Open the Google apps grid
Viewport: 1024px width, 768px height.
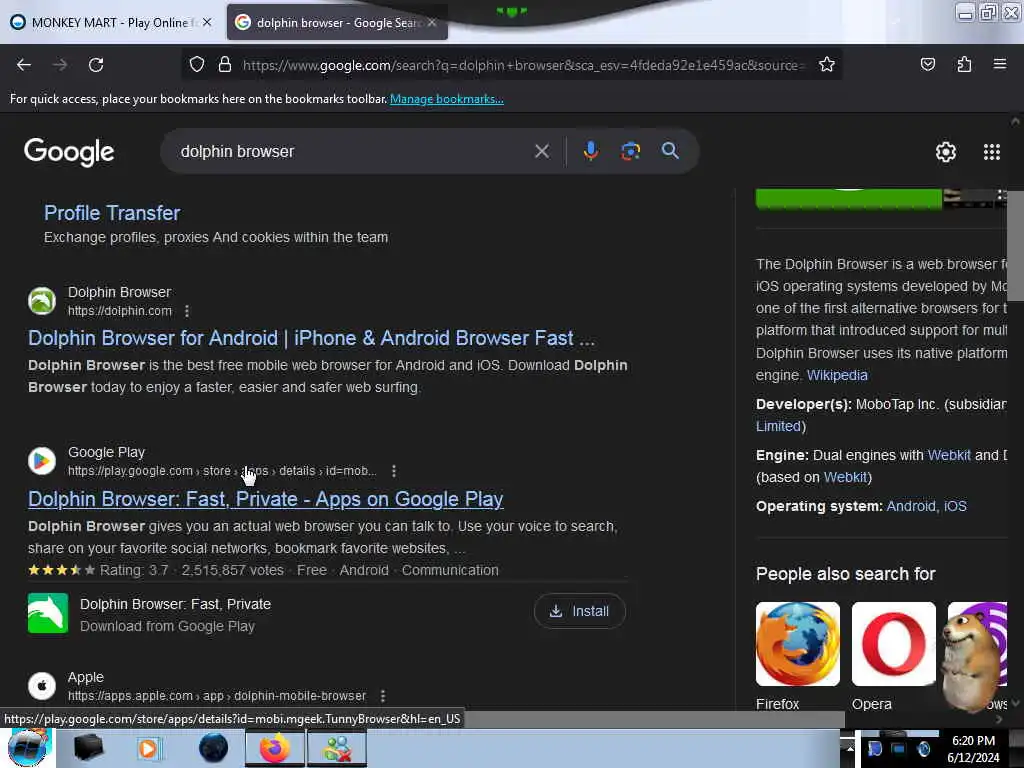click(991, 152)
